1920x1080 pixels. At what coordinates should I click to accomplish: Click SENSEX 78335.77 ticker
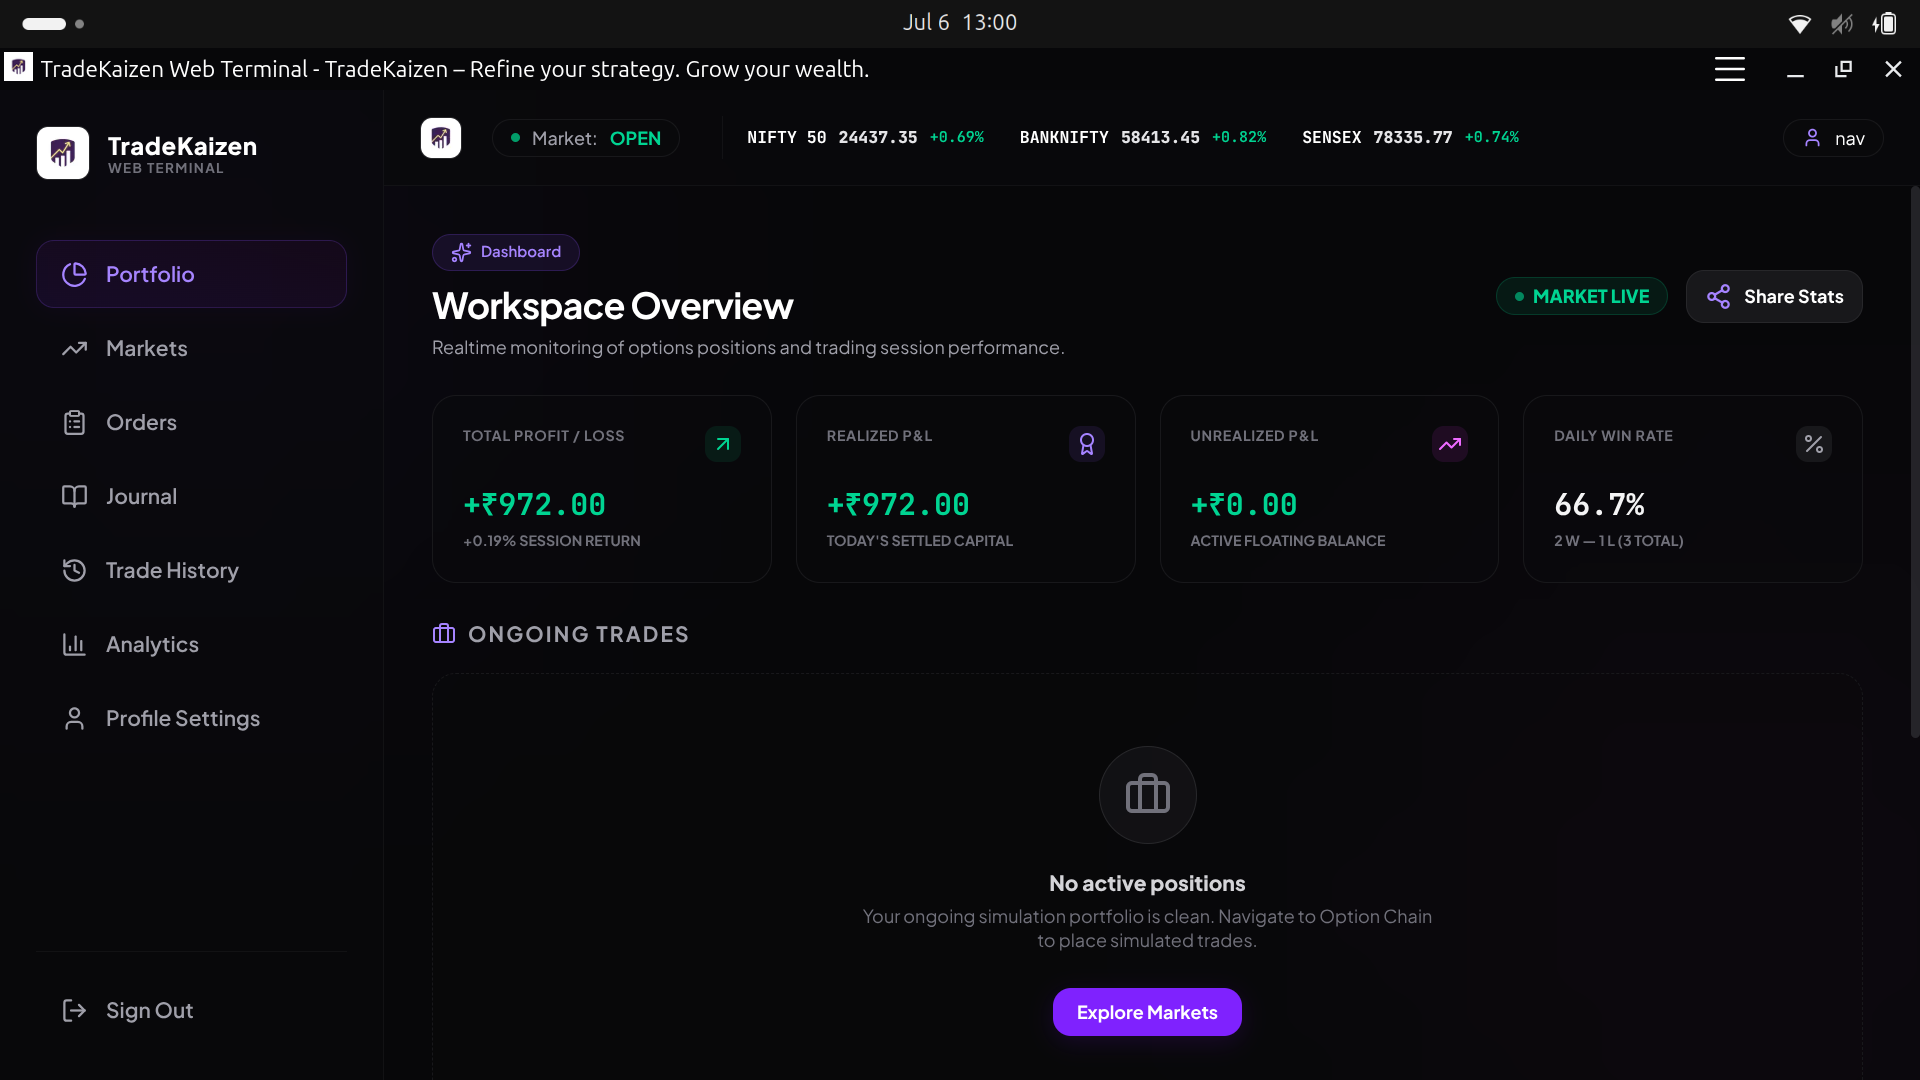(x=1410, y=137)
